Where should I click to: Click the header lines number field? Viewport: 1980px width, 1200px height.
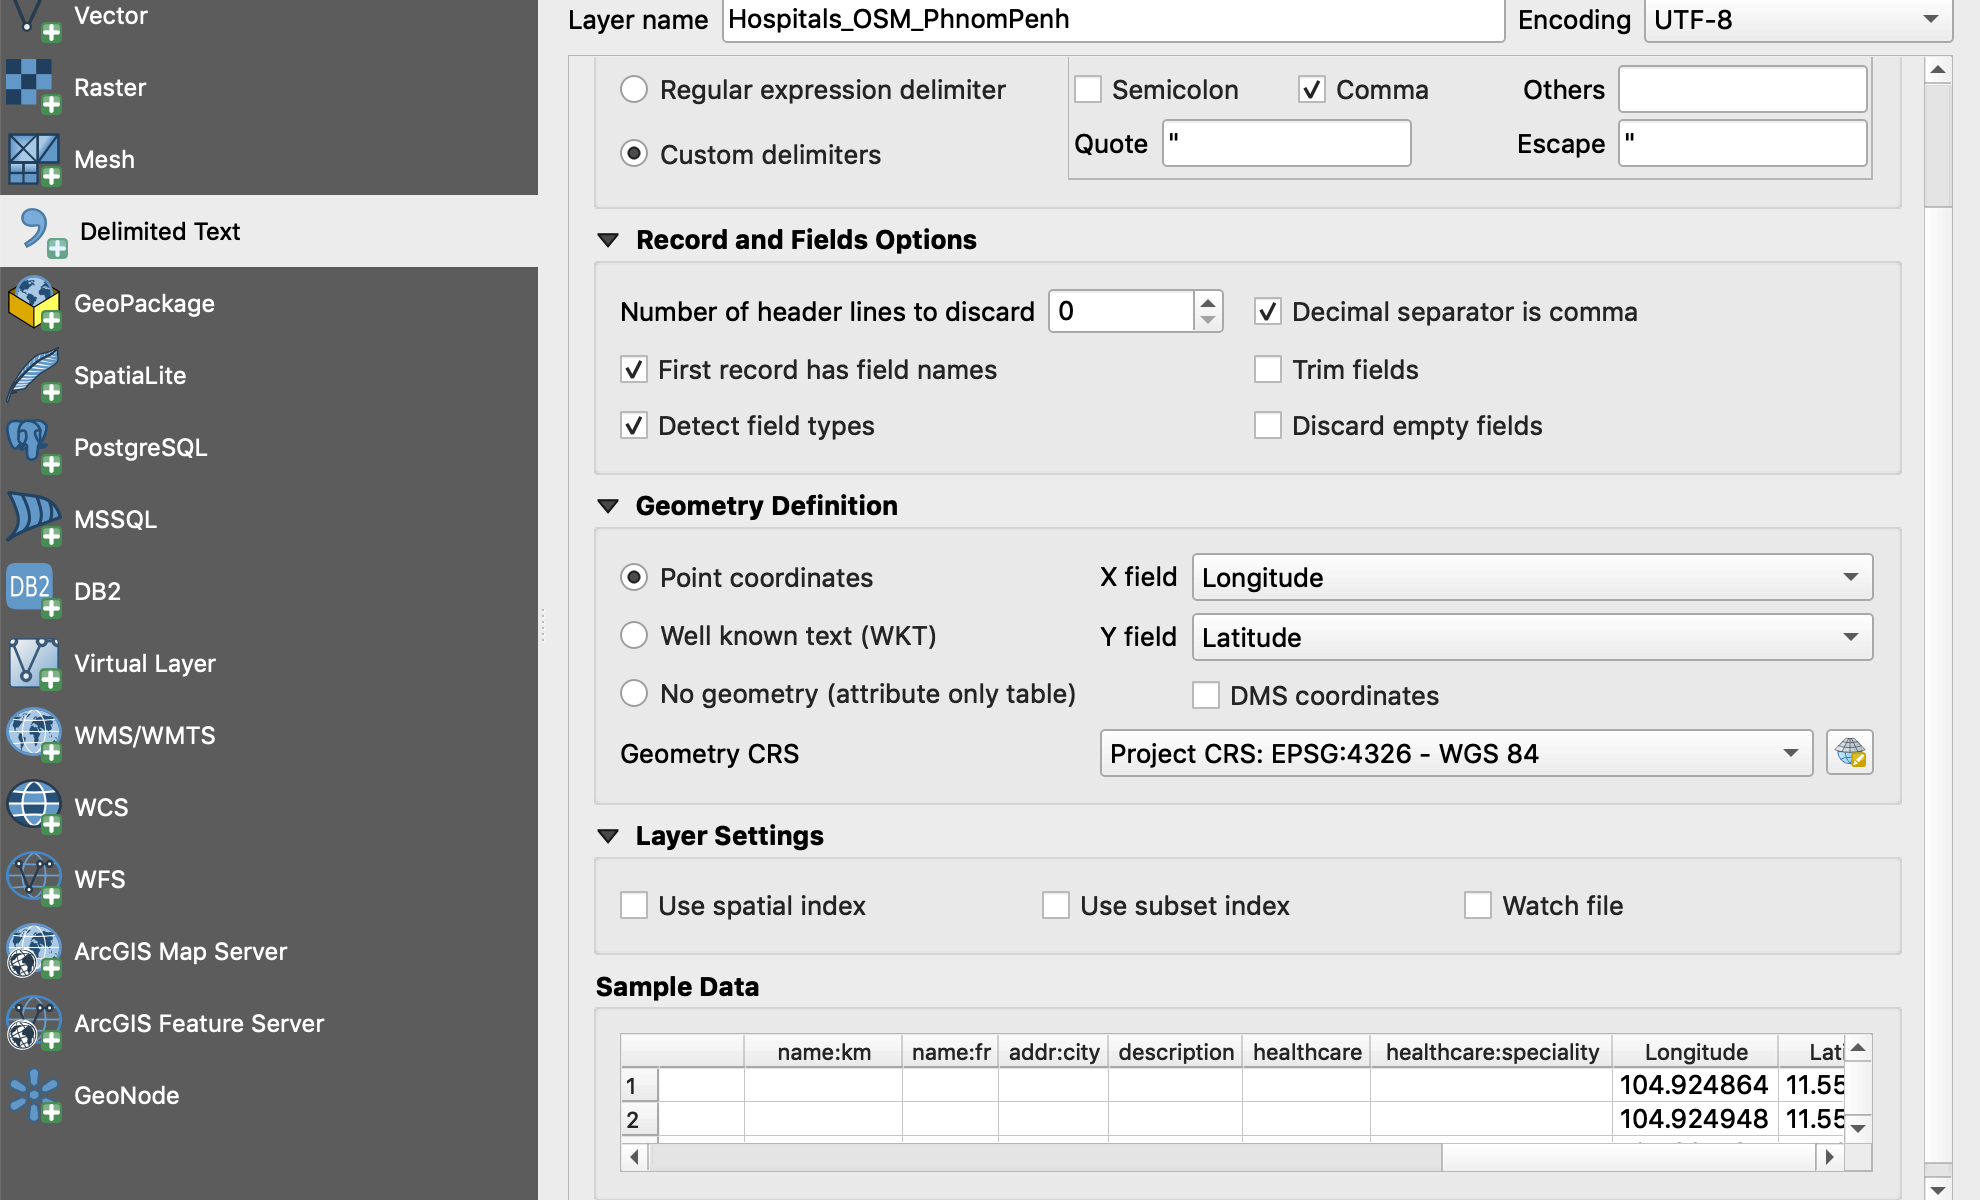pyautogui.click(x=1121, y=311)
